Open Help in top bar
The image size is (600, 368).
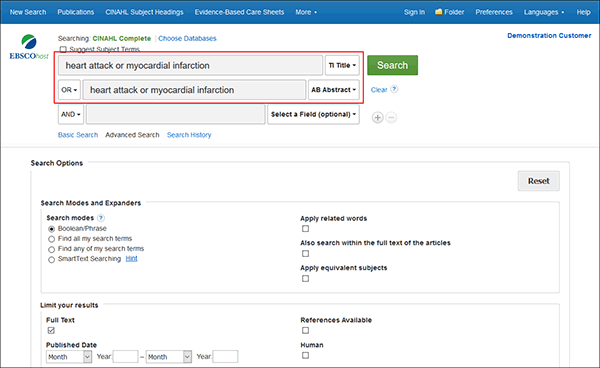click(x=584, y=12)
